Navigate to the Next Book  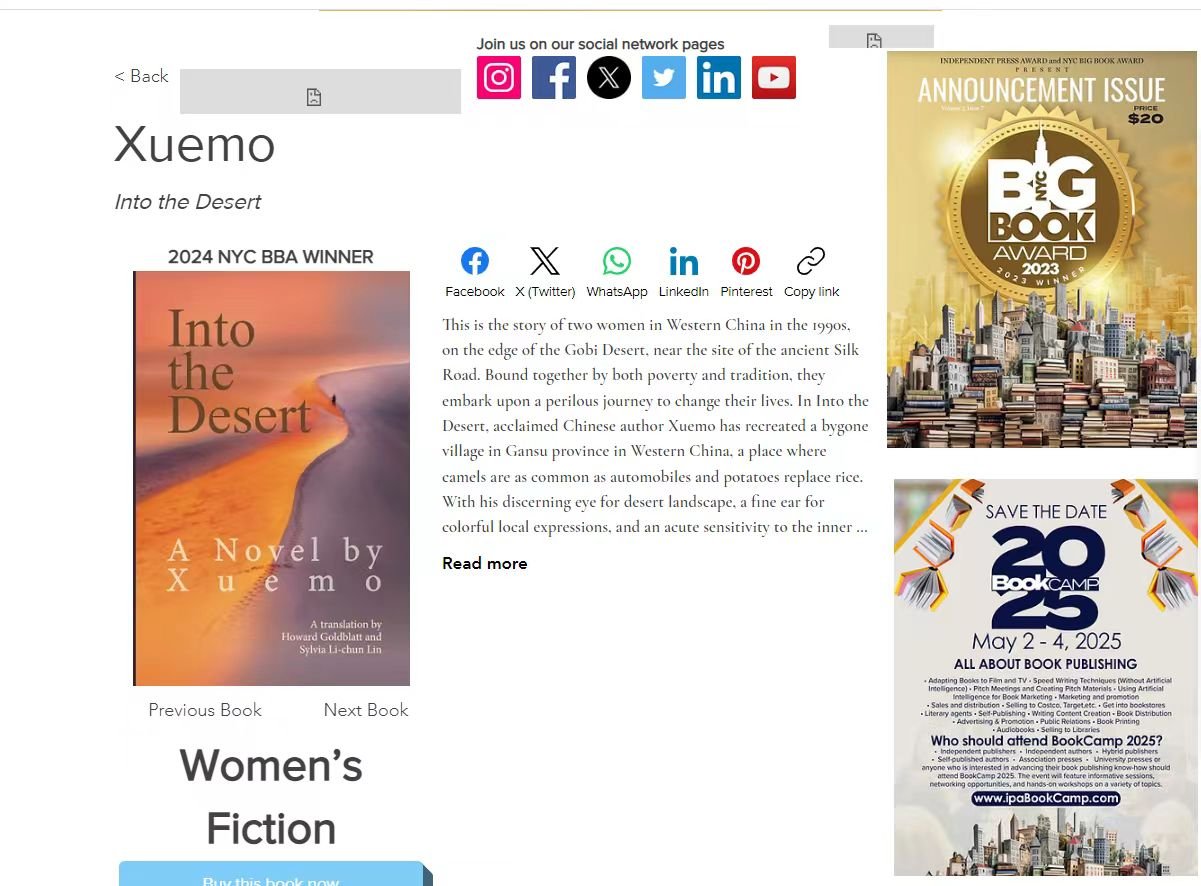[x=366, y=710]
